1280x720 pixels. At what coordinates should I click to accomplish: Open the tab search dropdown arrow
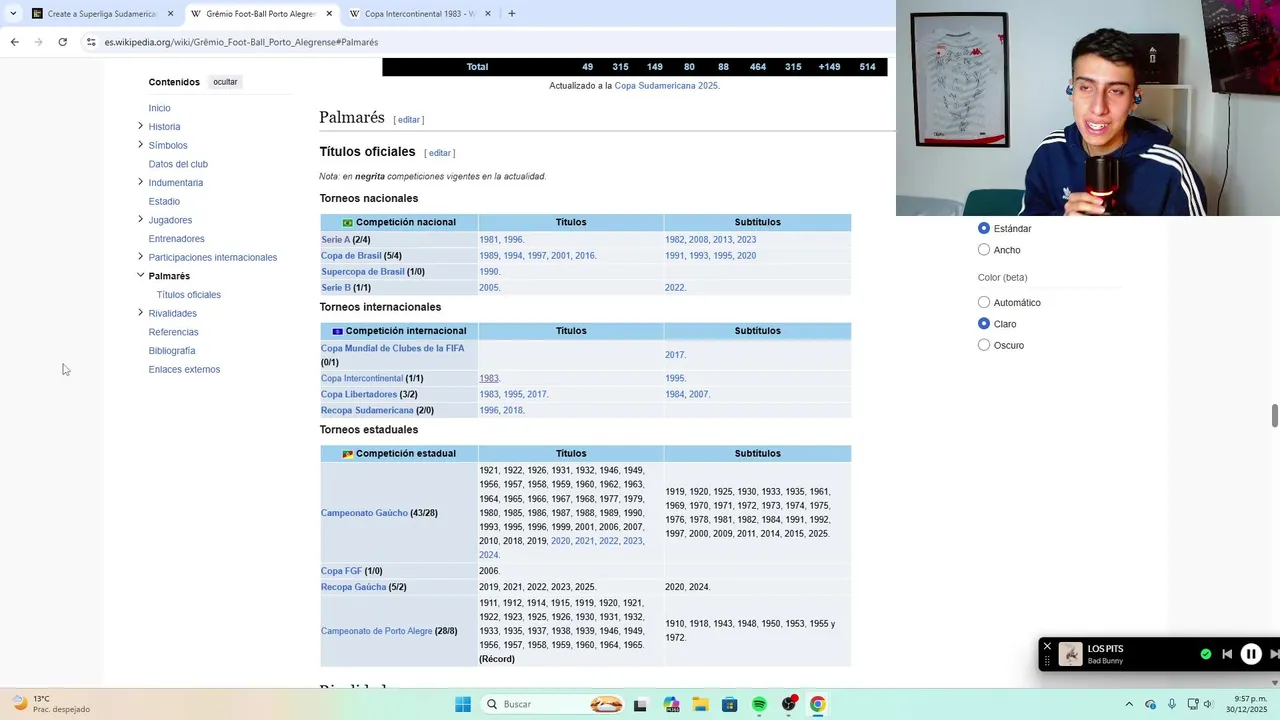(x=13, y=14)
